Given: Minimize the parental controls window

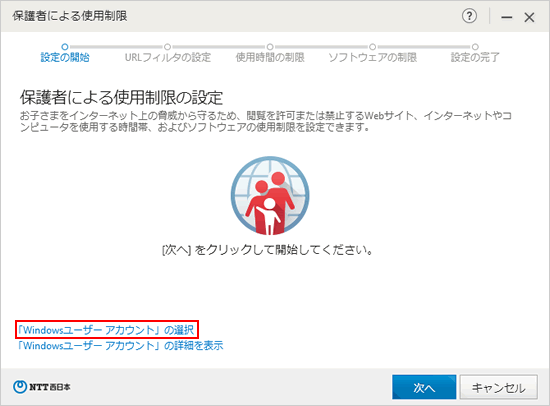Looking at the screenshot, I should (x=507, y=17).
